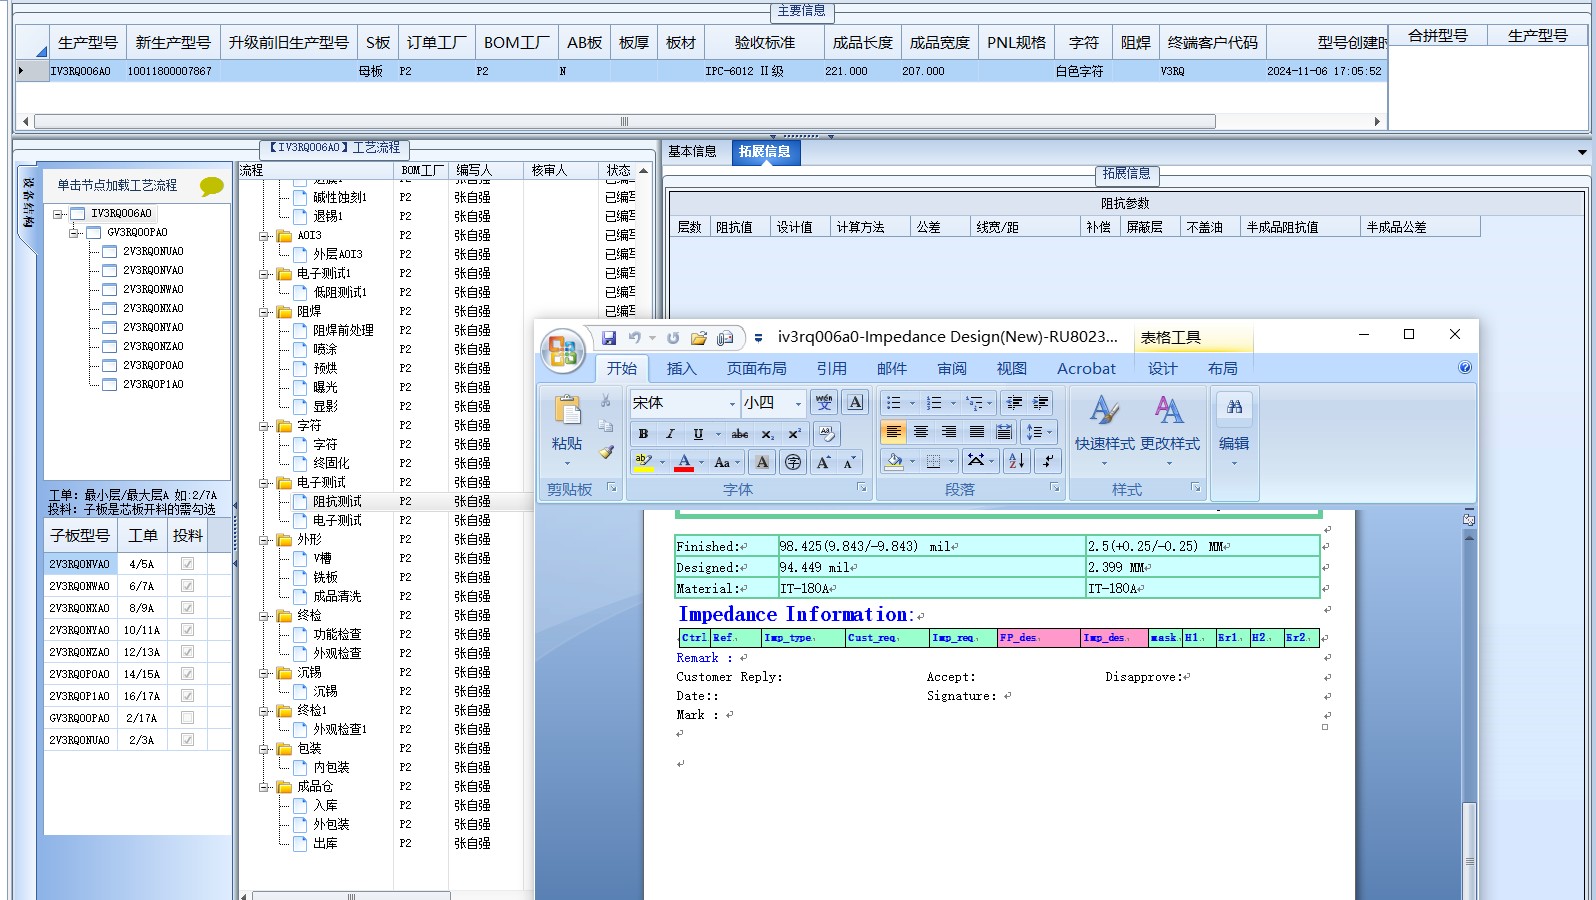1596x900 pixels.
Task: Open the 宋体 font name dropdown
Action: point(732,403)
